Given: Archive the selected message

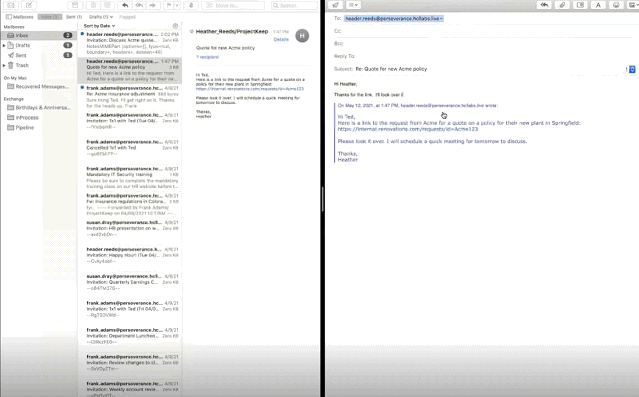Looking at the screenshot, I should tap(75, 5).
